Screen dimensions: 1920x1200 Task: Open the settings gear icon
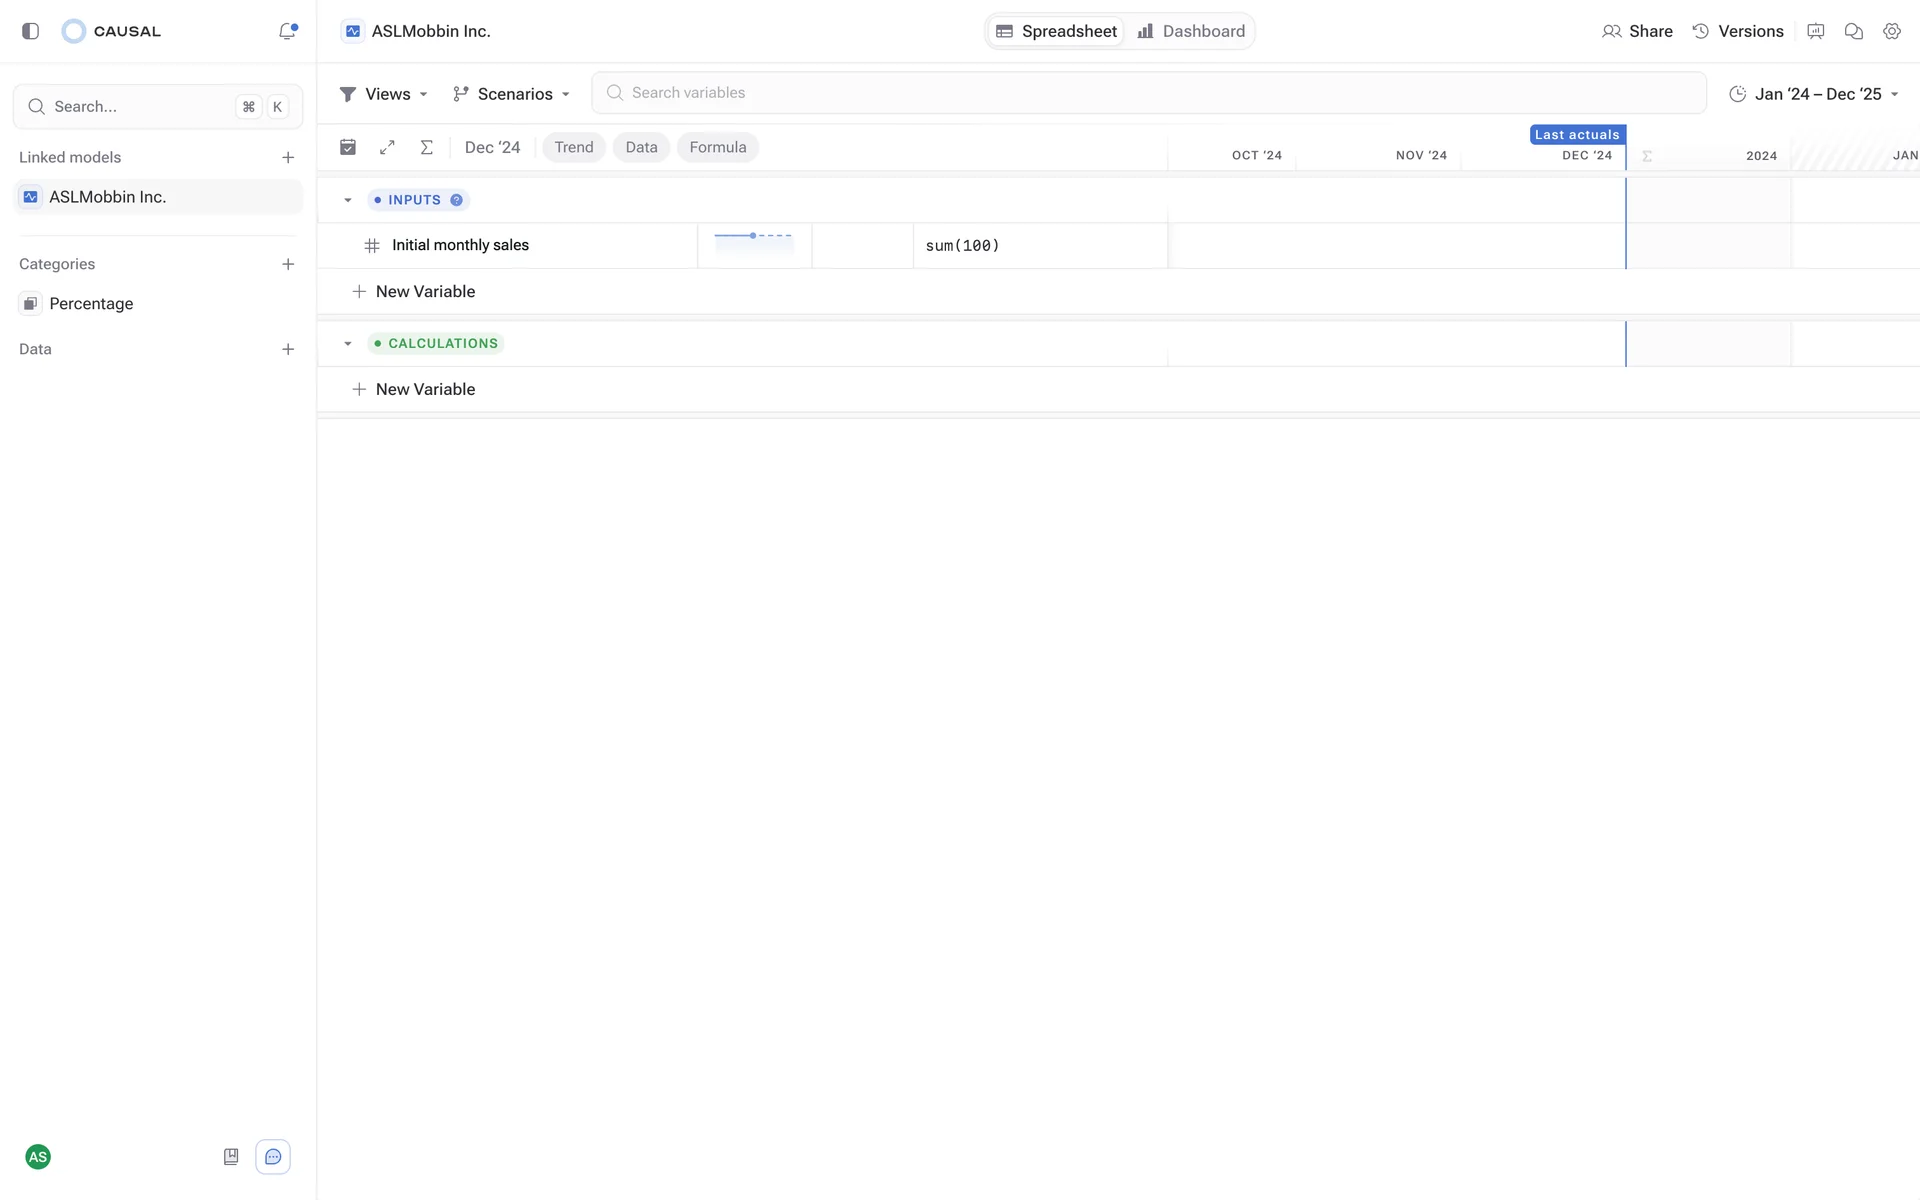pos(1891,31)
